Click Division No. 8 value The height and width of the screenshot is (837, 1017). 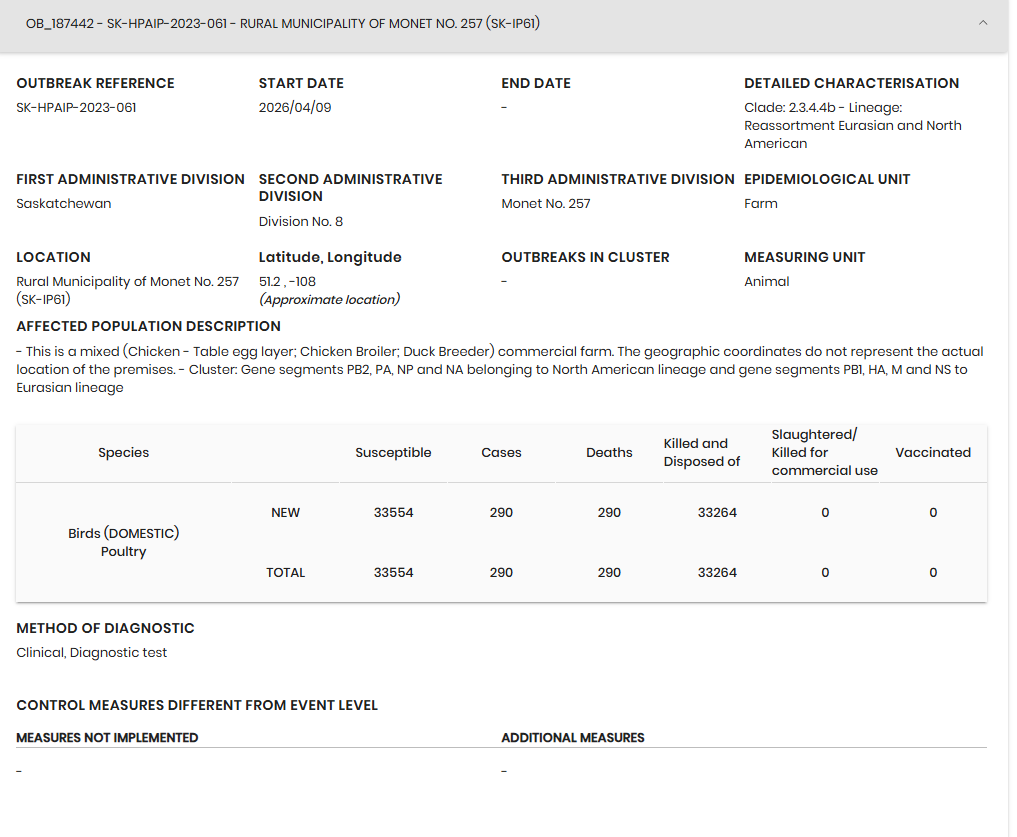click(x=301, y=222)
